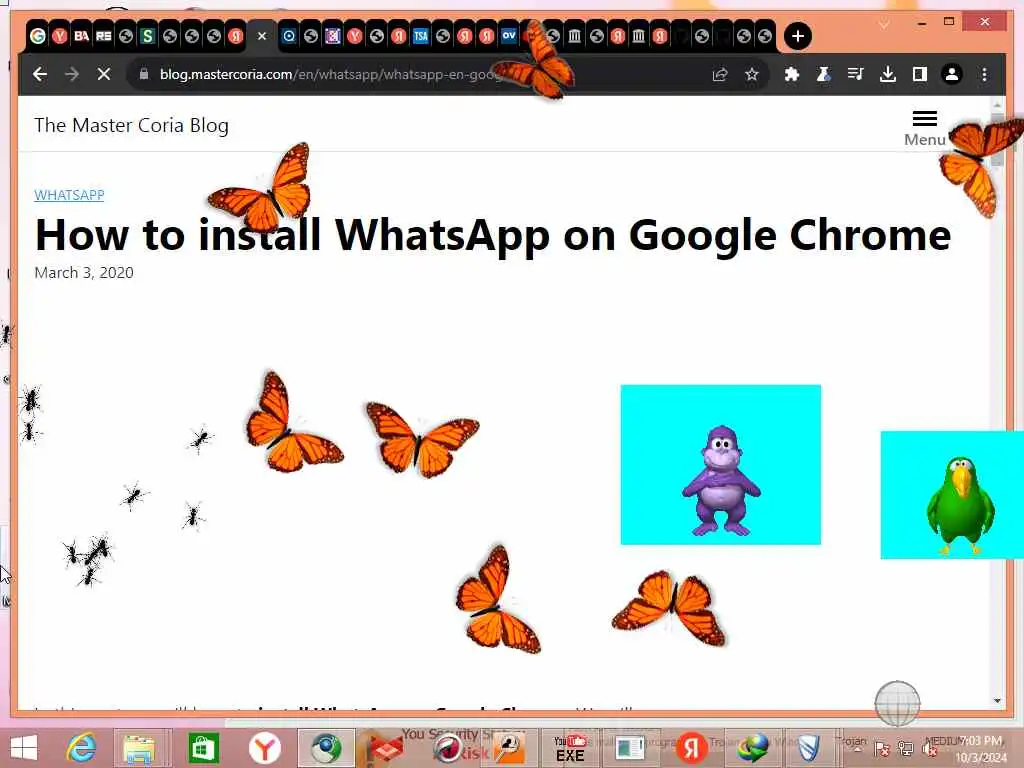Close the active tab

(262, 36)
